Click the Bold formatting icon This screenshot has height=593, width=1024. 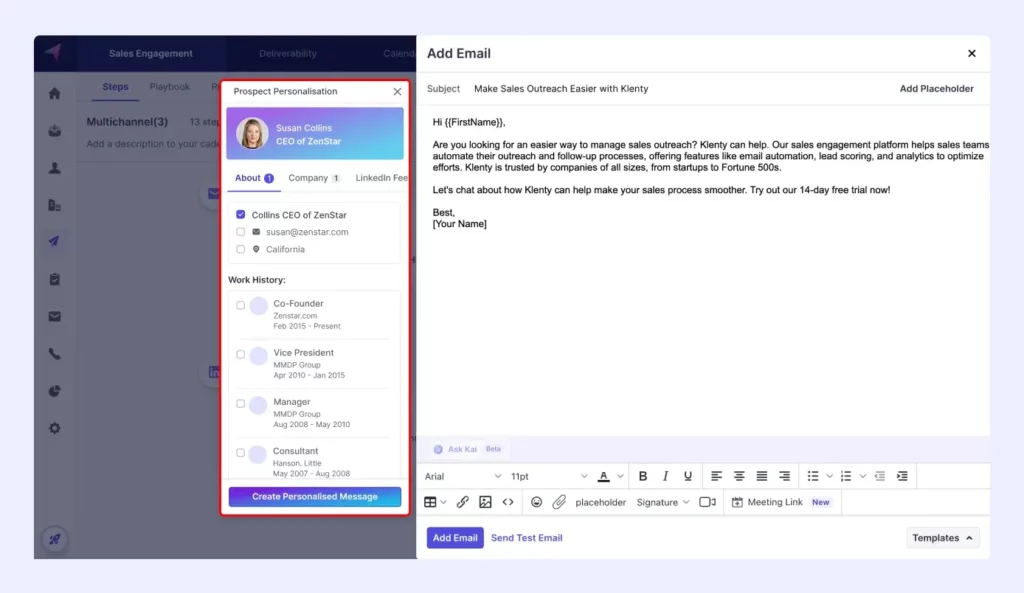643,476
